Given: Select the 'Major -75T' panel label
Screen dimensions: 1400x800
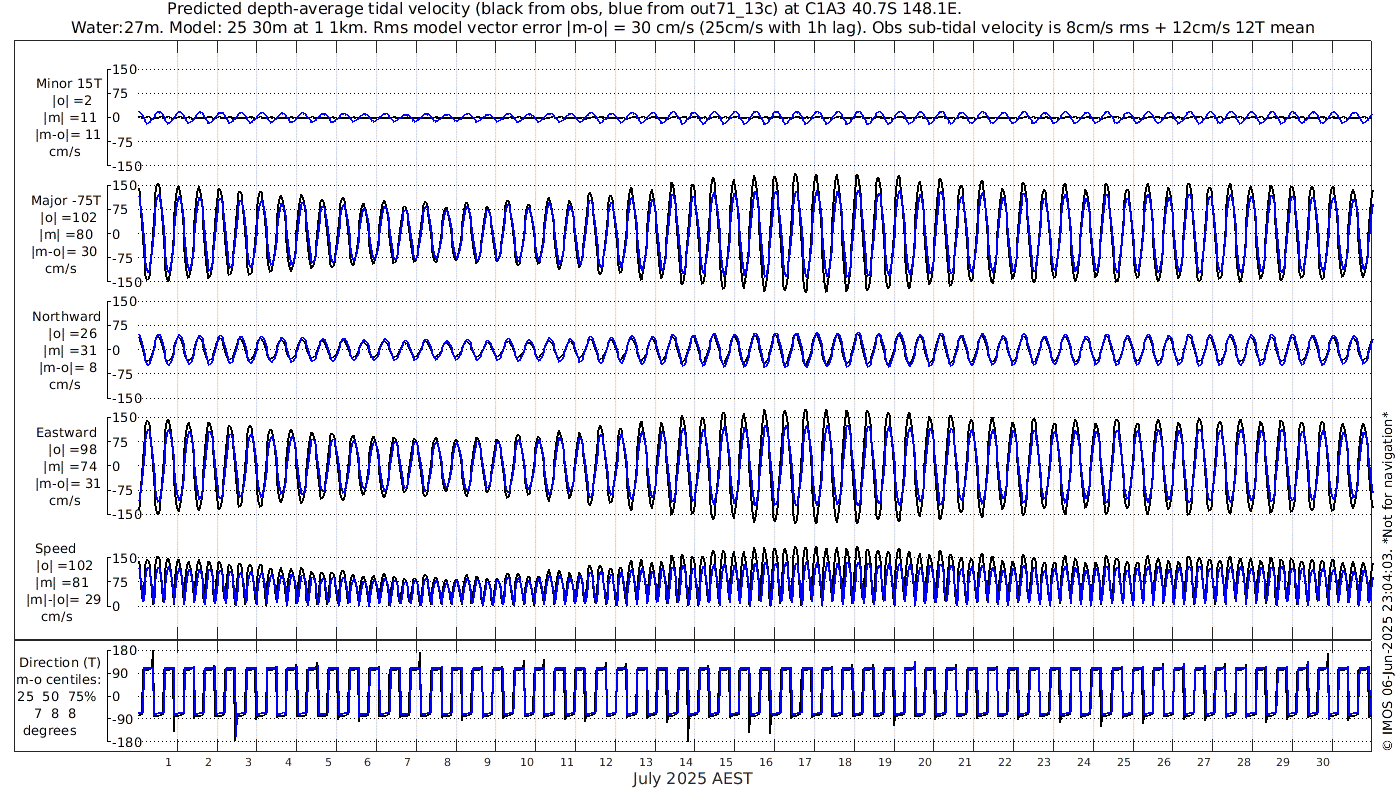Looking at the screenshot, I should [x=66, y=200].
